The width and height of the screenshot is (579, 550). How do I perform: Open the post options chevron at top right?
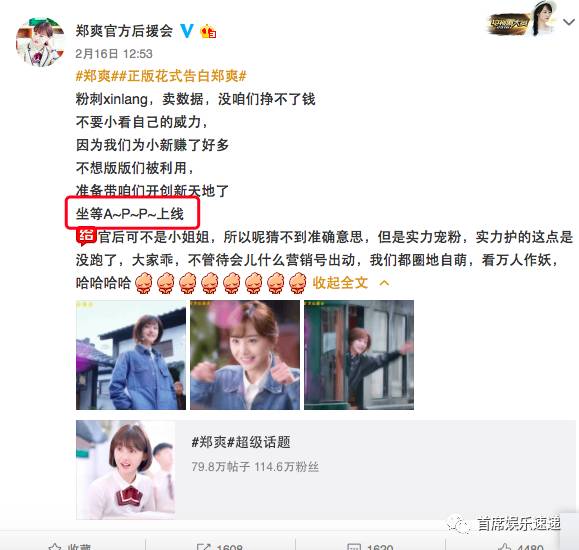click(x=569, y=22)
